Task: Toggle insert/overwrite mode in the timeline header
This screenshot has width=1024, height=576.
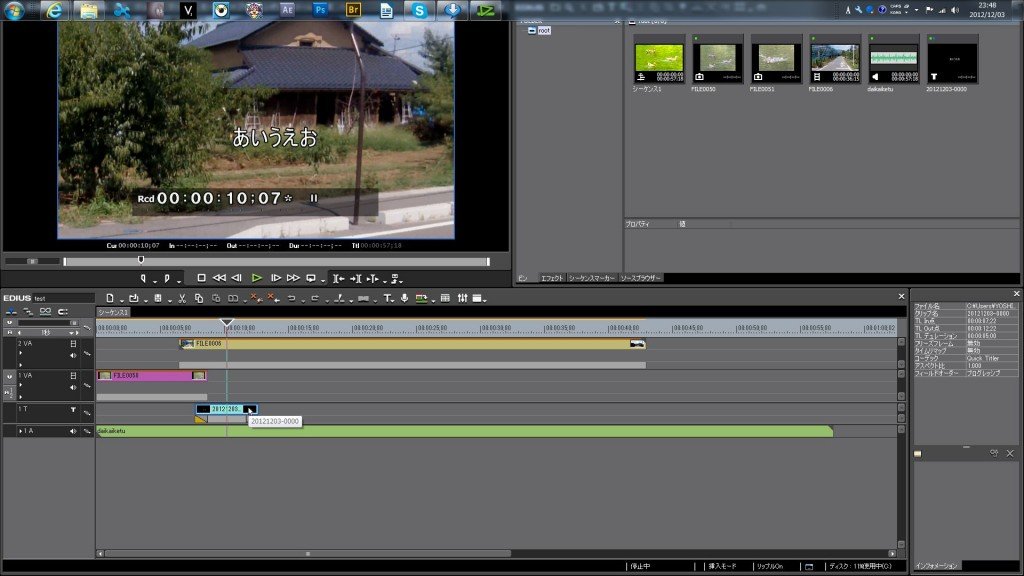Action: click(x=11, y=312)
